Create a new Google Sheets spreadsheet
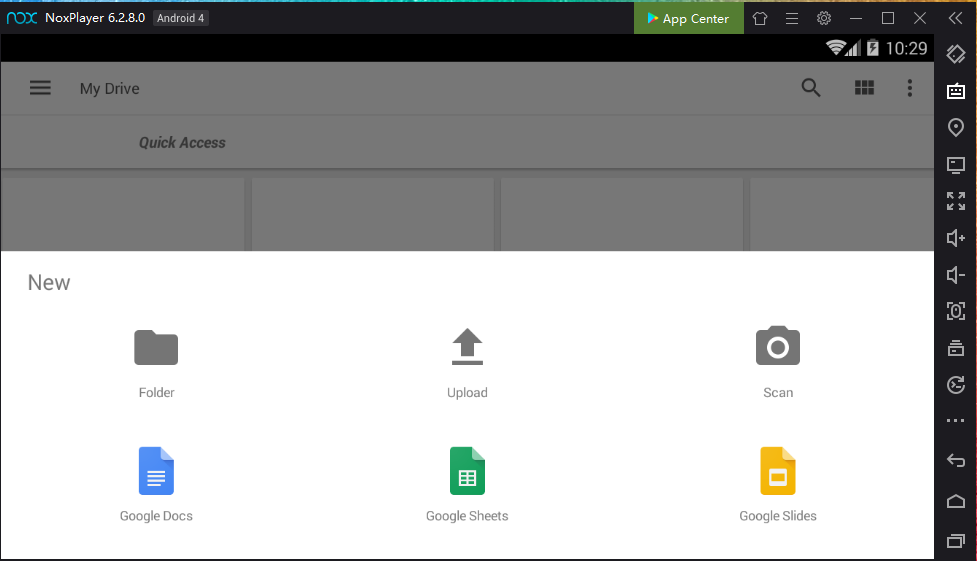This screenshot has height=561, width=977. click(x=467, y=471)
